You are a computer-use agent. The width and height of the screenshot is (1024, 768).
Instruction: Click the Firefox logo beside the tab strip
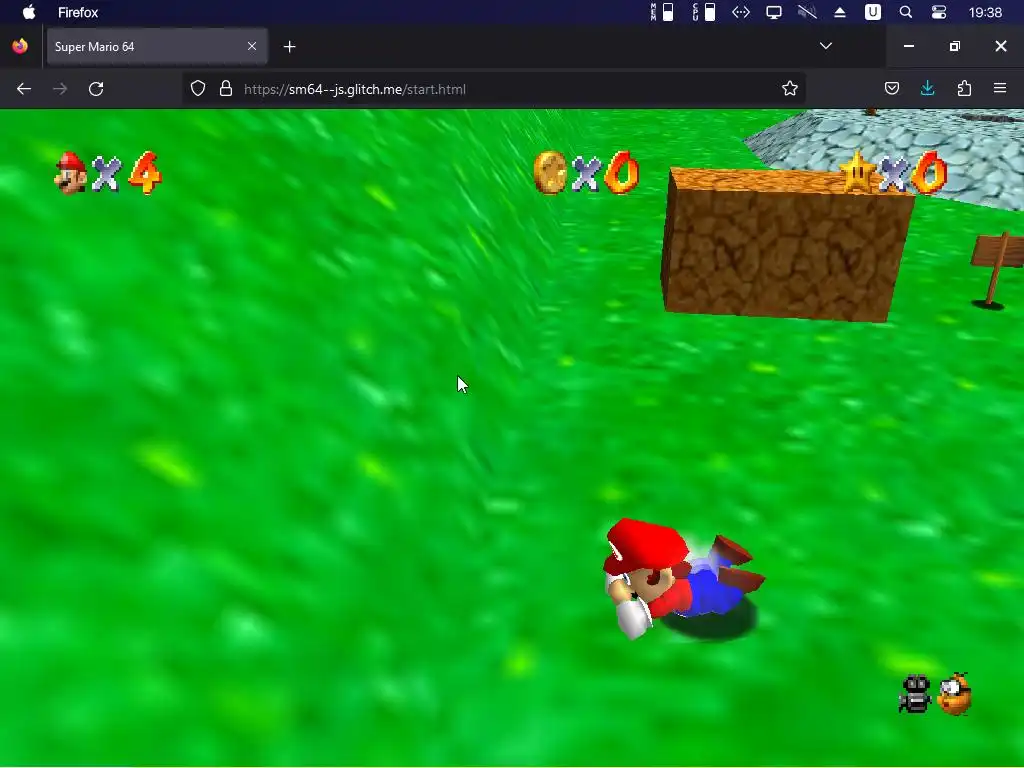click(20, 46)
